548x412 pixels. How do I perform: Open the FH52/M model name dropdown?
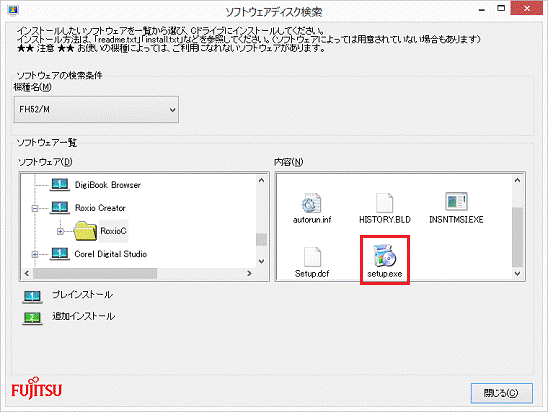tap(96, 109)
